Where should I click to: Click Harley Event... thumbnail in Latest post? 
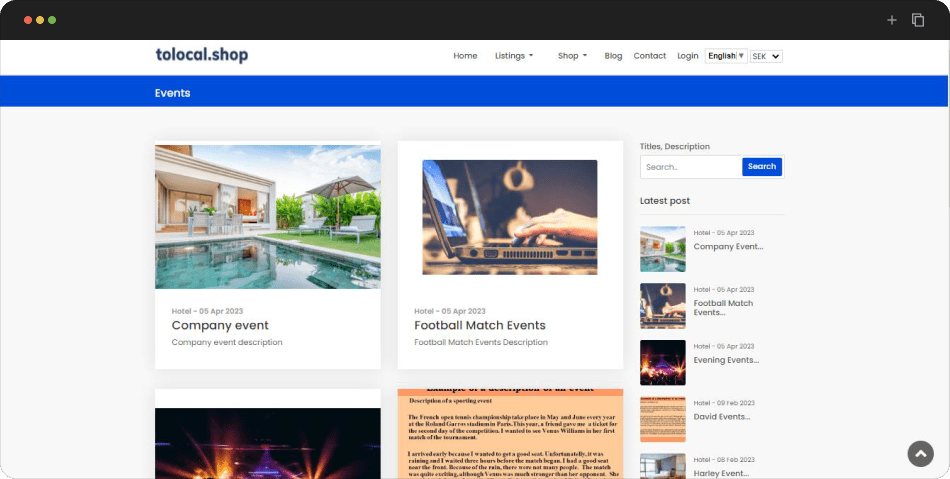point(663,466)
